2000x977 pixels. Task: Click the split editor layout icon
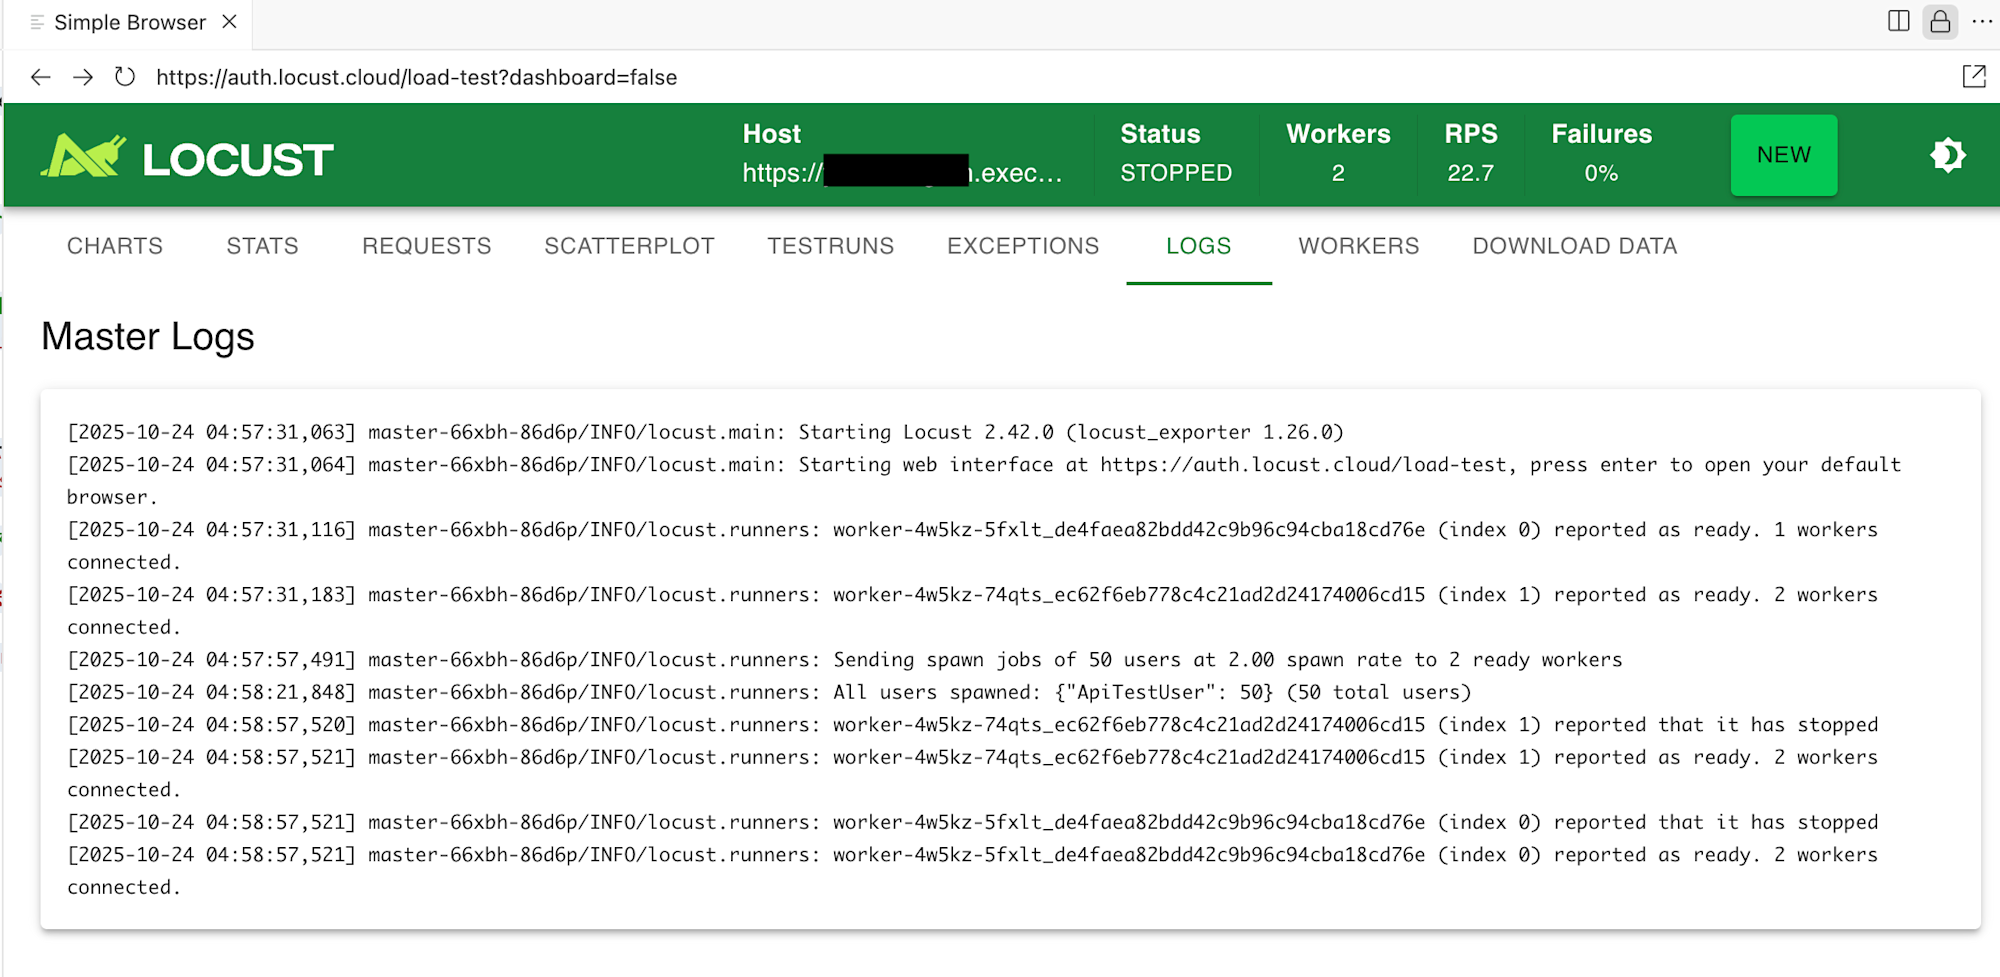point(1898,21)
